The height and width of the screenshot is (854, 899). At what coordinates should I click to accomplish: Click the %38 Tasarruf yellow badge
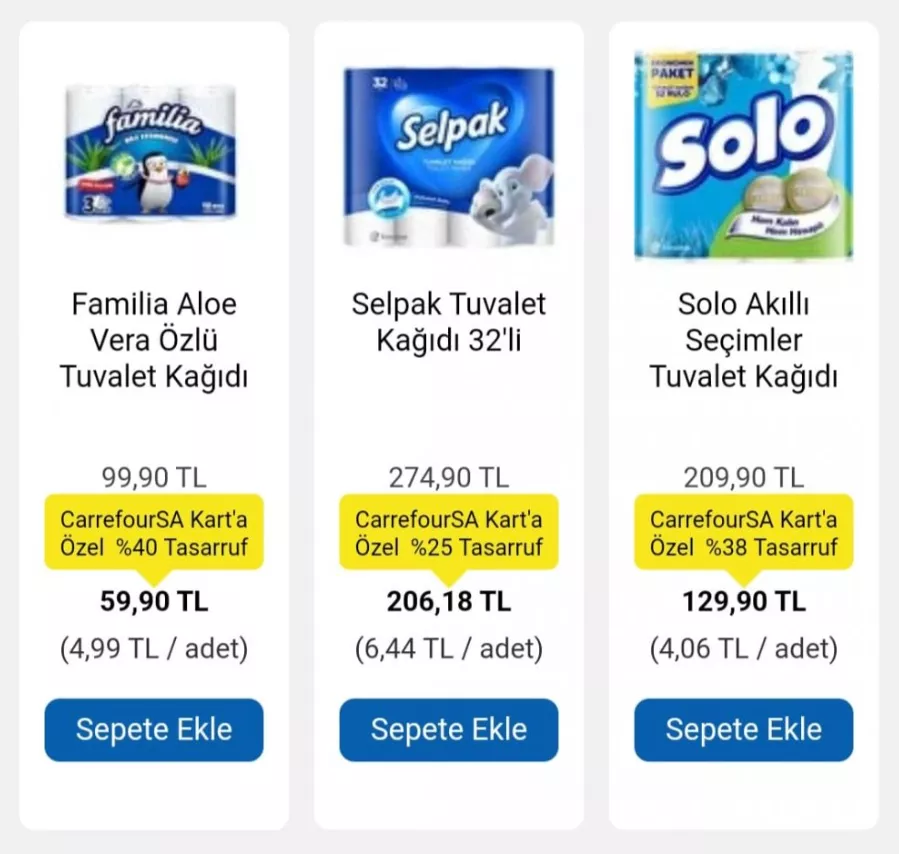click(x=743, y=533)
